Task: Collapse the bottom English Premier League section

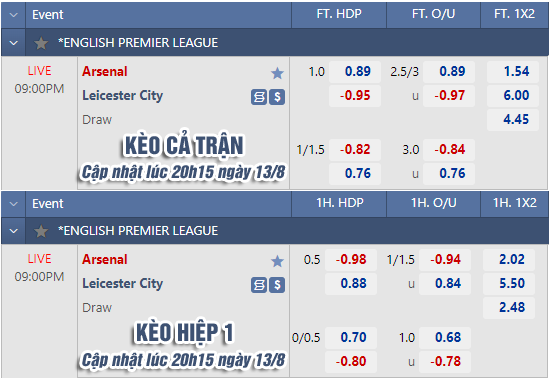Action: click(13, 231)
